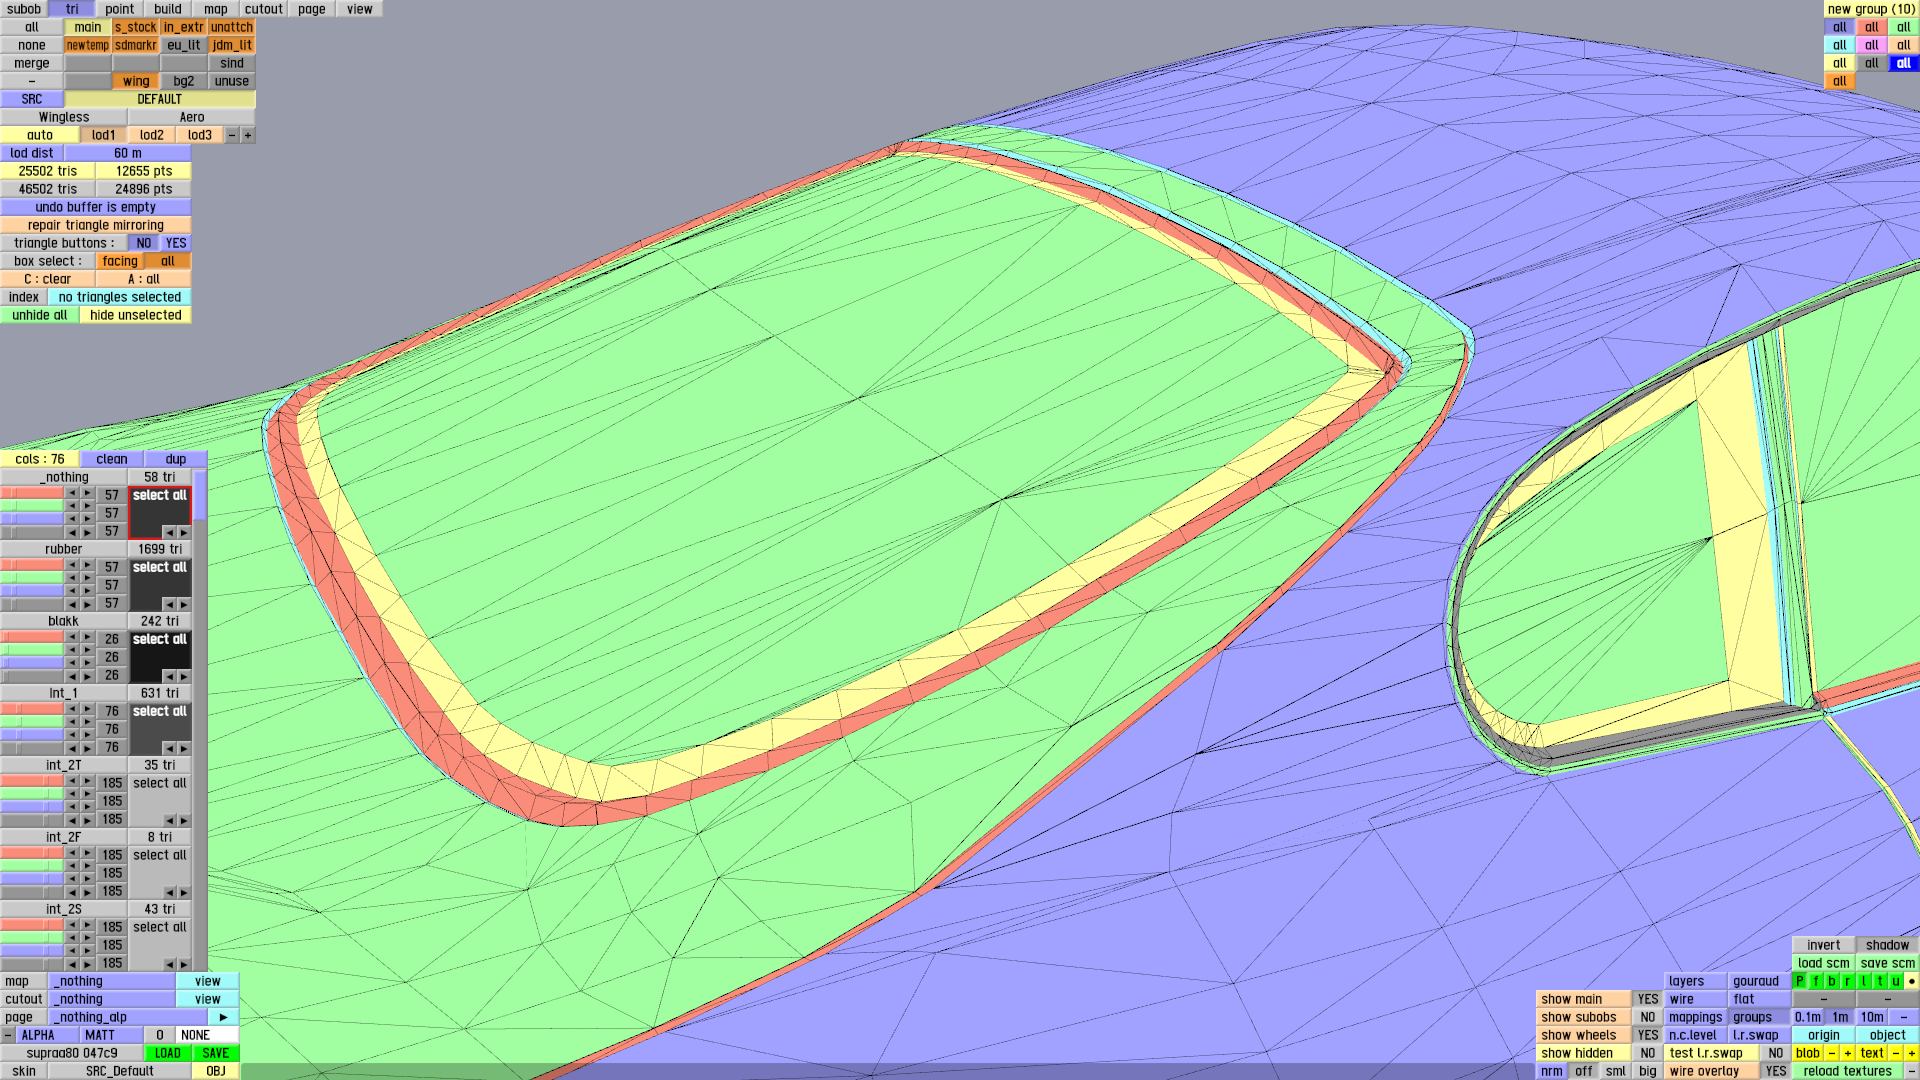Click the material list scrollbar

click(200, 497)
